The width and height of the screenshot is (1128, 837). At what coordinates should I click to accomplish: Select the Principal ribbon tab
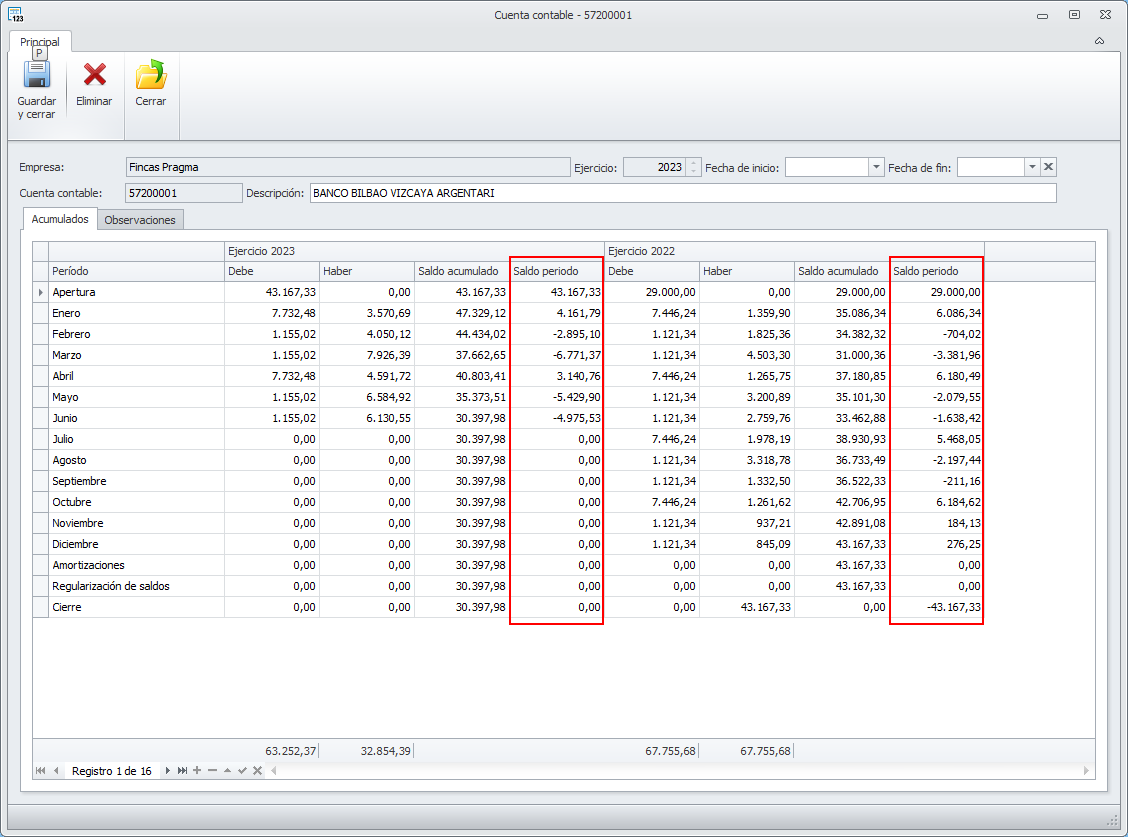pyautogui.click(x=40, y=42)
